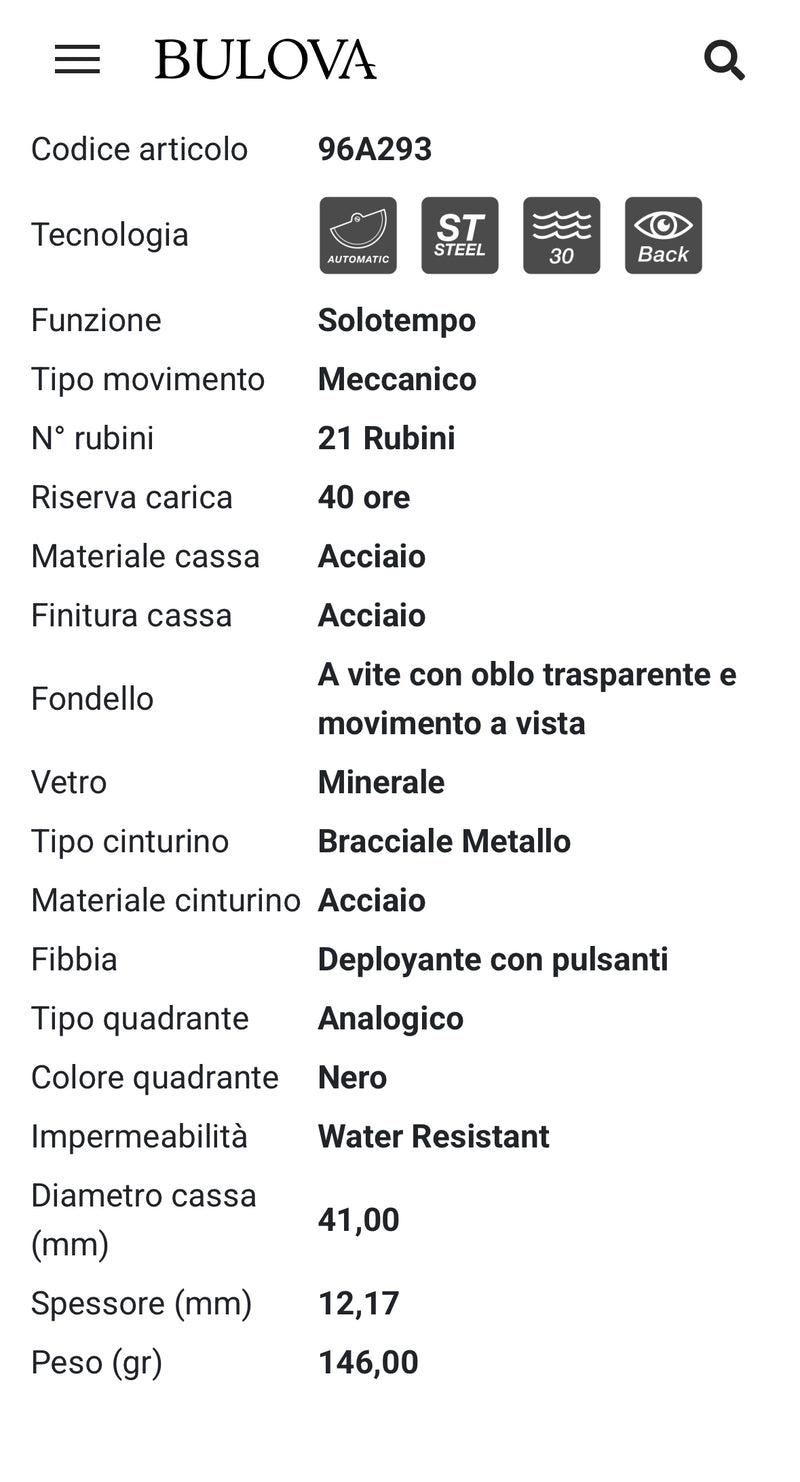Click the Solotempo function value

(397, 320)
